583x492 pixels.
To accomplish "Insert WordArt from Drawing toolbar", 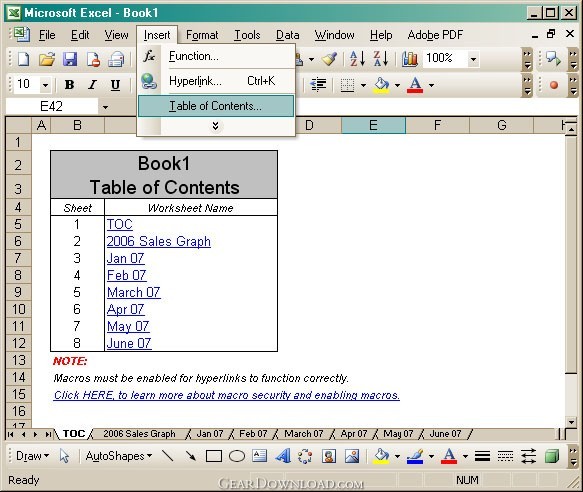I will point(283,456).
